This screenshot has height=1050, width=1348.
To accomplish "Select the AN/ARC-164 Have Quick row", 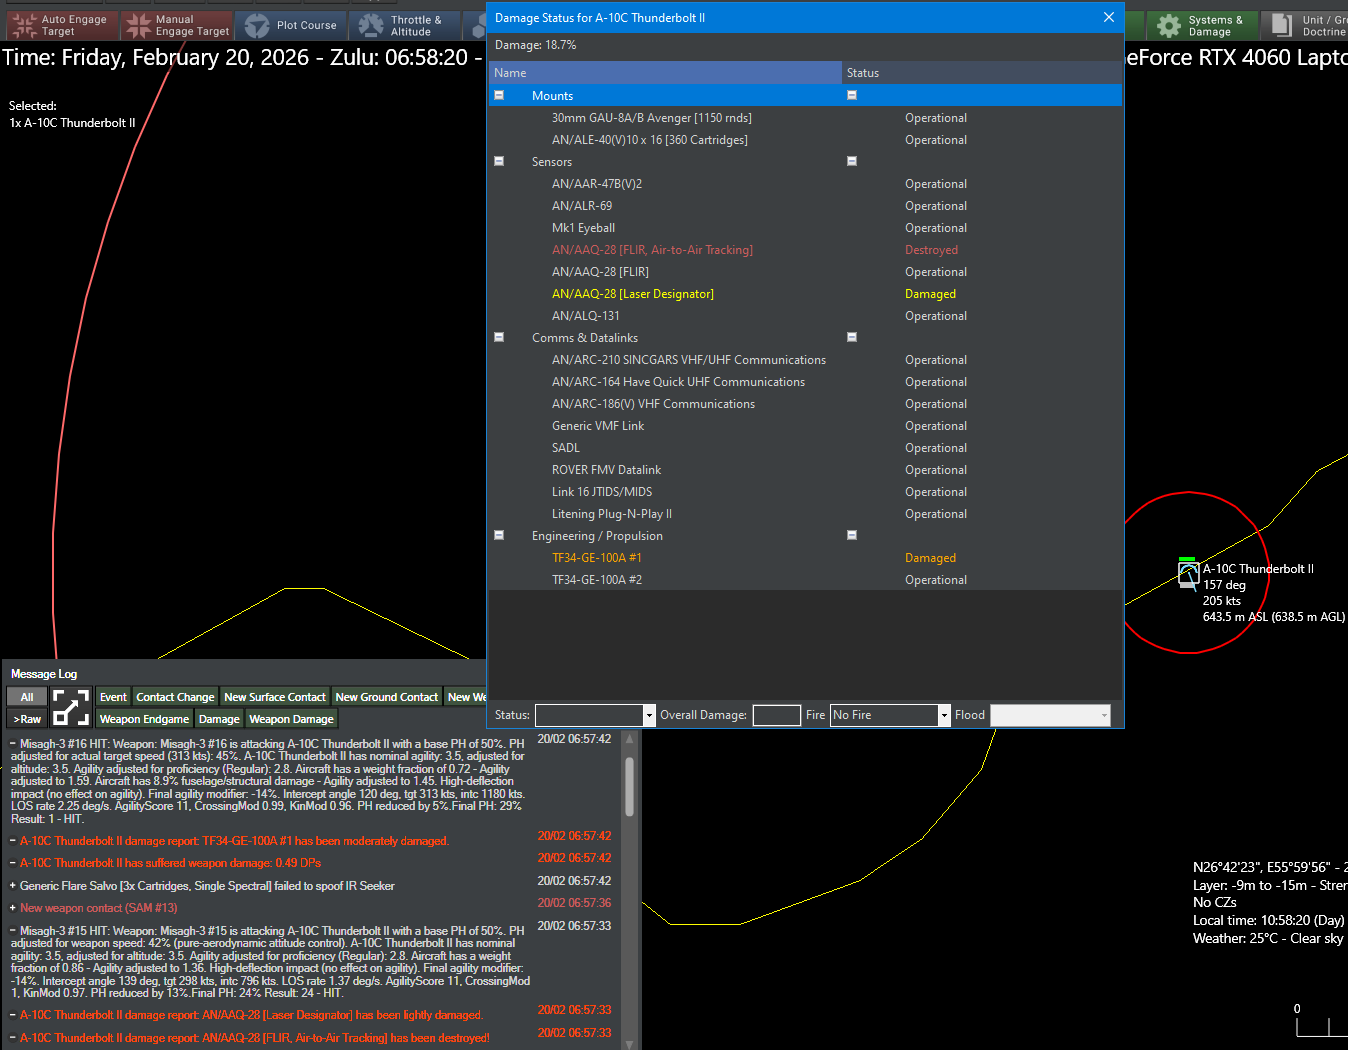I will pyautogui.click(x=805, y=382).
